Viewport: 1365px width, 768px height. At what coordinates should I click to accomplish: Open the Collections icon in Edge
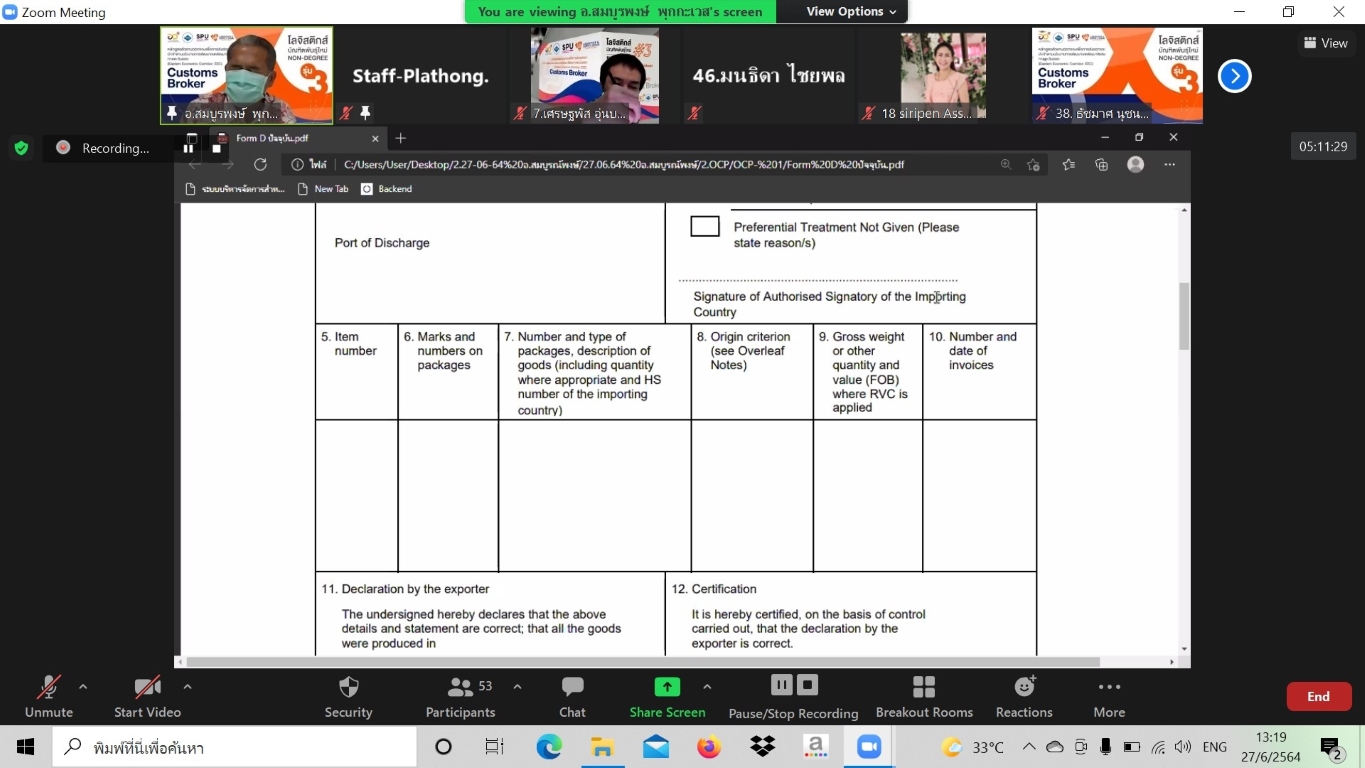tap(1102, 165)
